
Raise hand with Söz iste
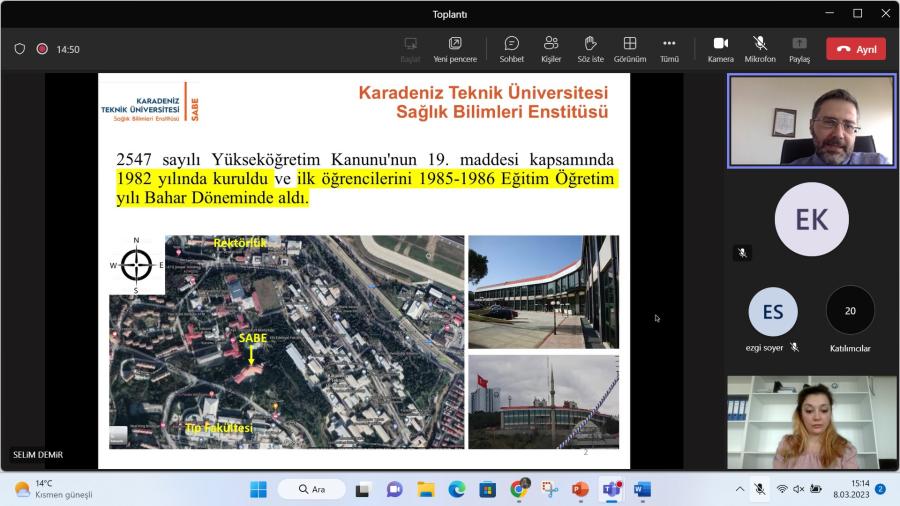pyautogui.click(x=590, y=49)
